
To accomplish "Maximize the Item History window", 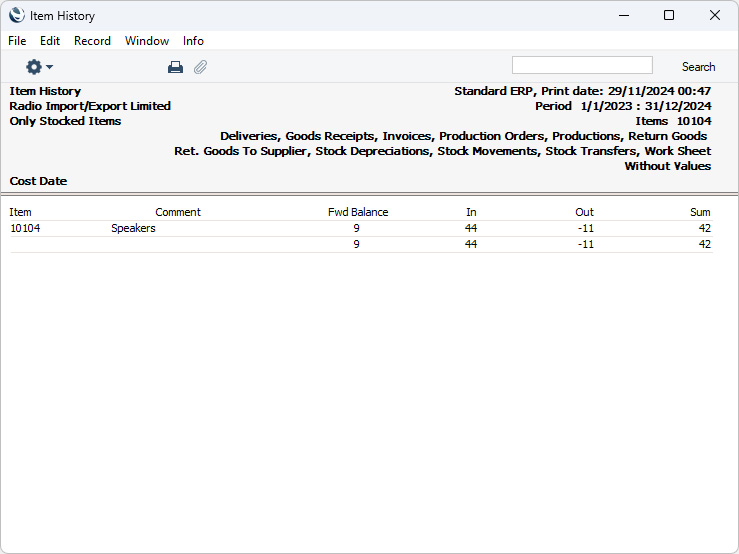I will pos(669,16).
